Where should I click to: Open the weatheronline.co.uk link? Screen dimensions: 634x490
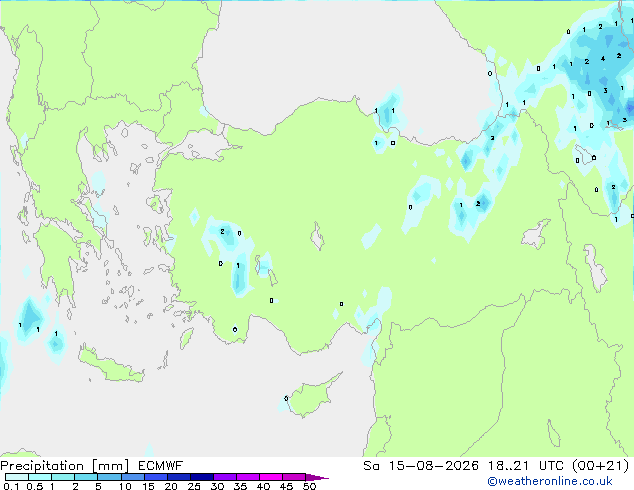point(549,481)
